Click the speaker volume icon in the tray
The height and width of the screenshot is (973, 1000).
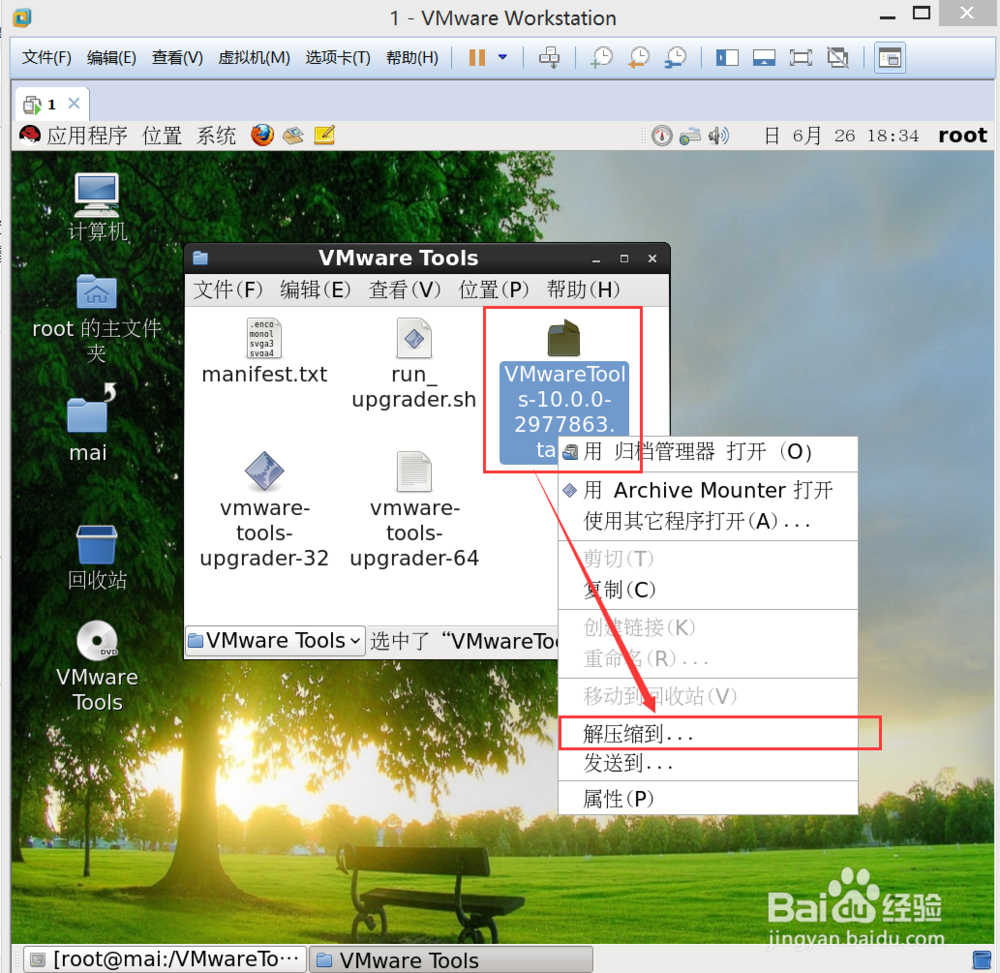pos(718,134)
